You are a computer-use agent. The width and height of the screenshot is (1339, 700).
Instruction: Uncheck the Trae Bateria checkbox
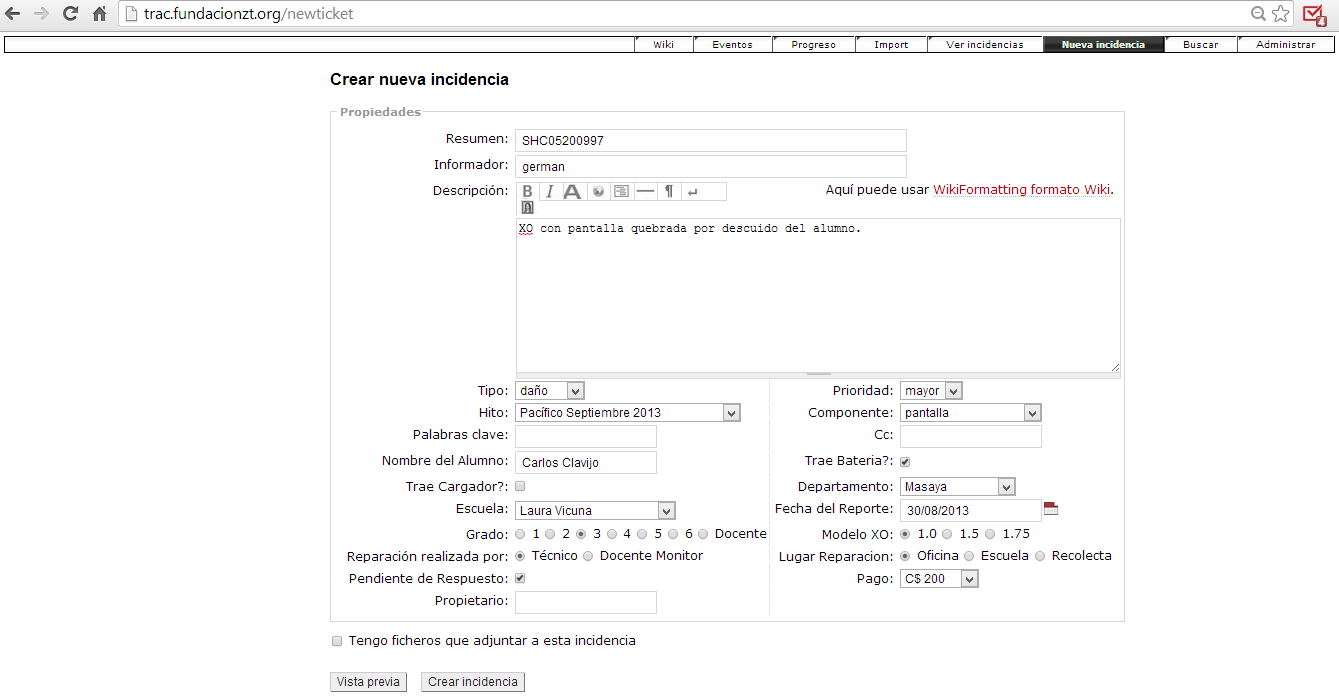click(x=905, y=462)
